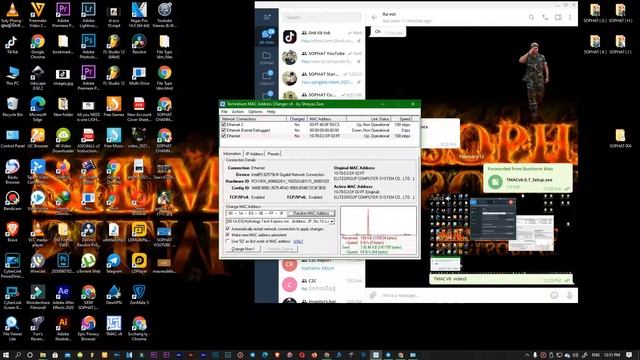Click the Restore Original button
This screenshot has width=640, height=360.
pyautogui.click(x=280, y=249)
